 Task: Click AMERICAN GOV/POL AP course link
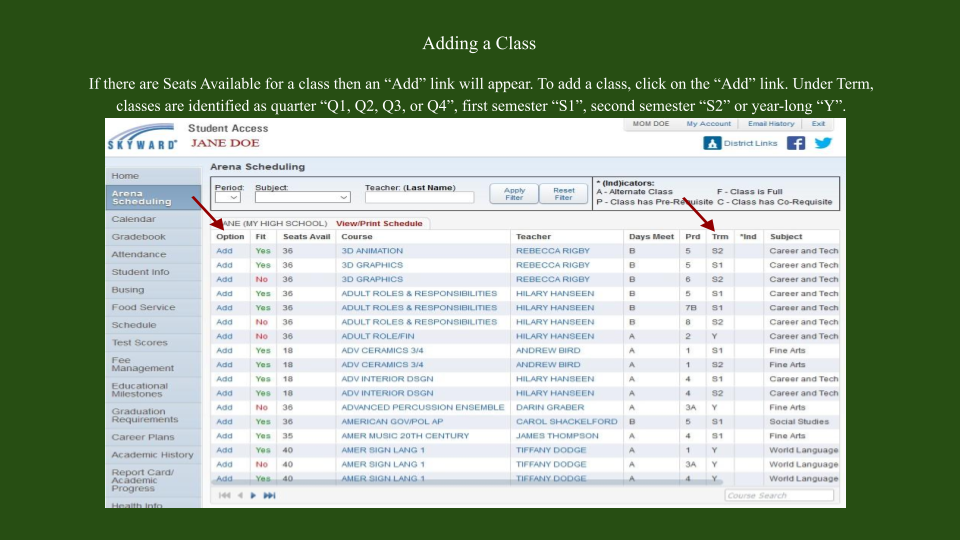[x=392, y=422]
